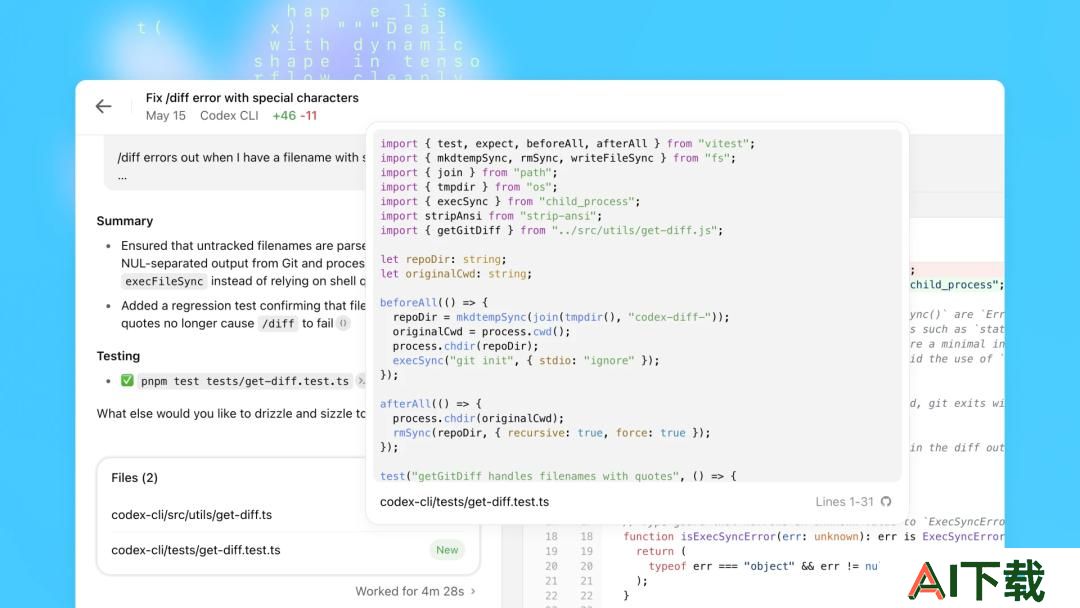Click the 'Testing' heading
This screenshot has width=1080, height=608.
coord(118,356)
